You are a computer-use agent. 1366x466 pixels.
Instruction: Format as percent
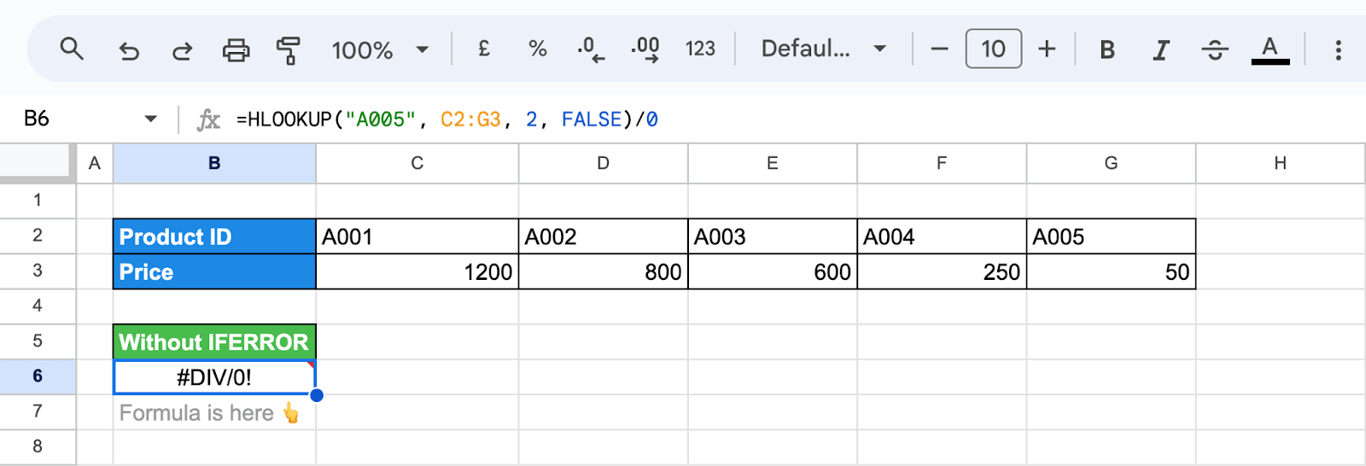tap(538, 49)
